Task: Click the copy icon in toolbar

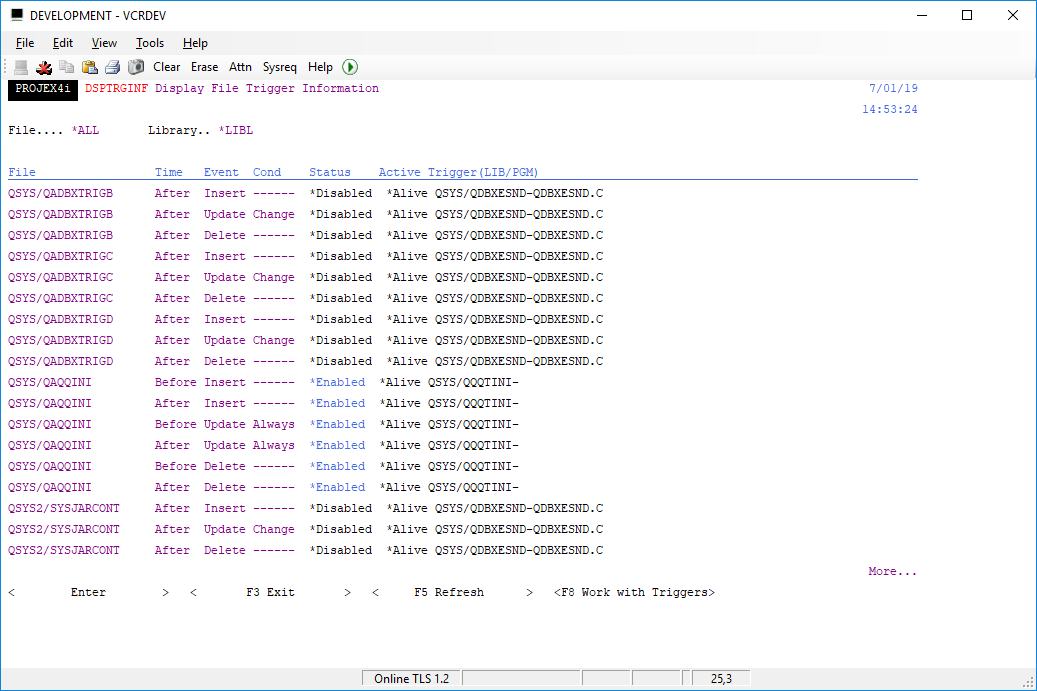Action: [66, 67]
